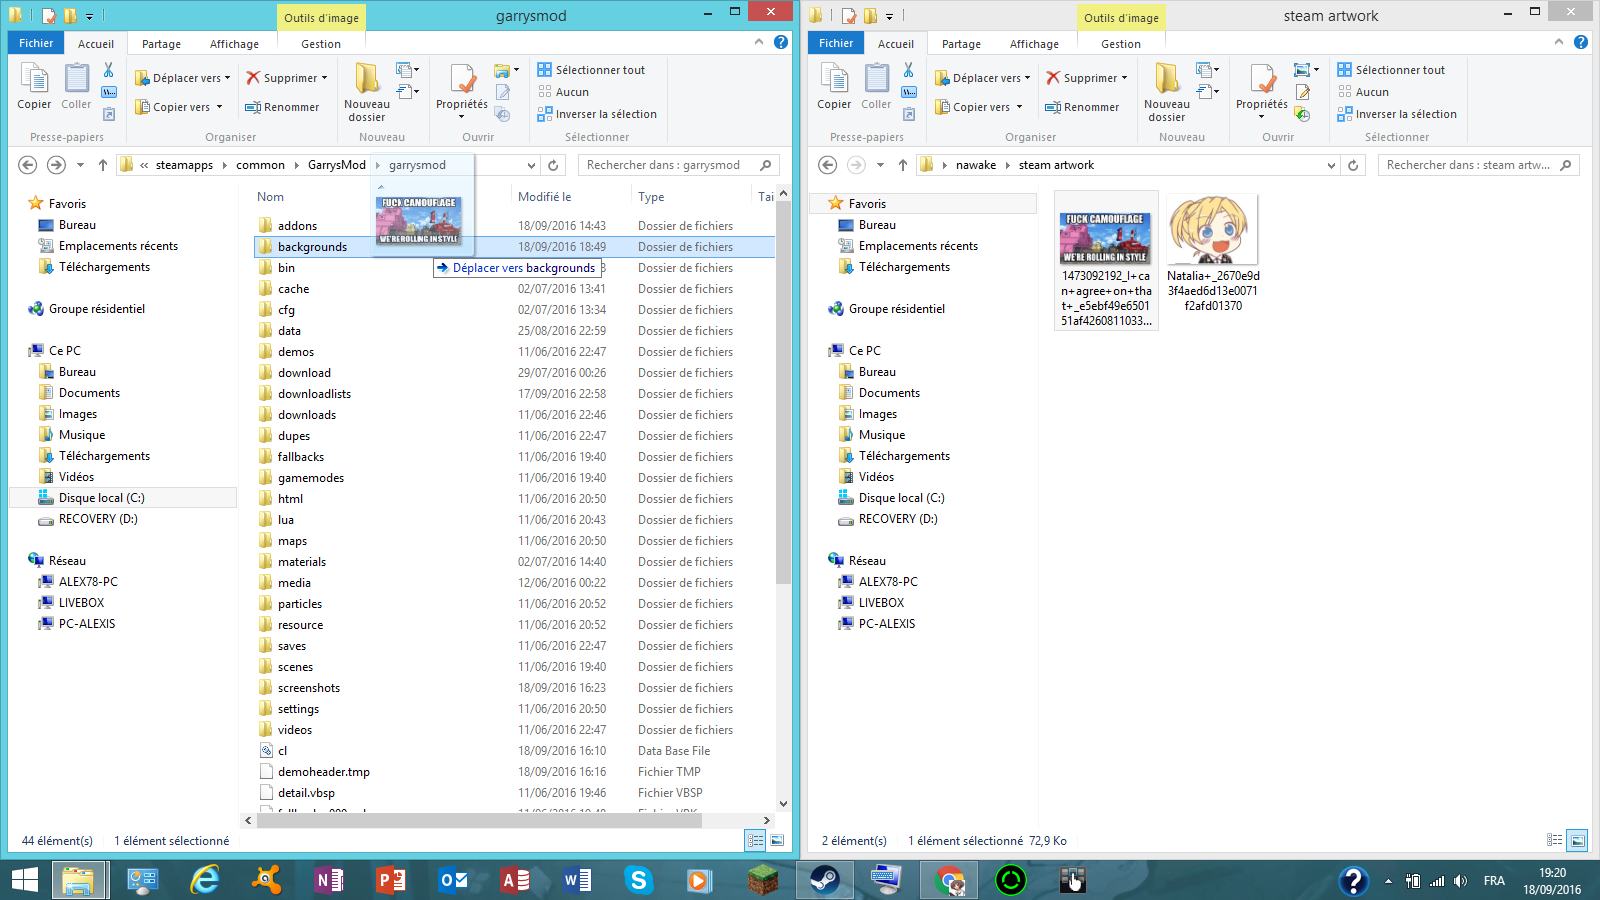Viewport: 1600px width, 900px height.
Task: Open Skype from the taskbar
Action: (638, 880)
